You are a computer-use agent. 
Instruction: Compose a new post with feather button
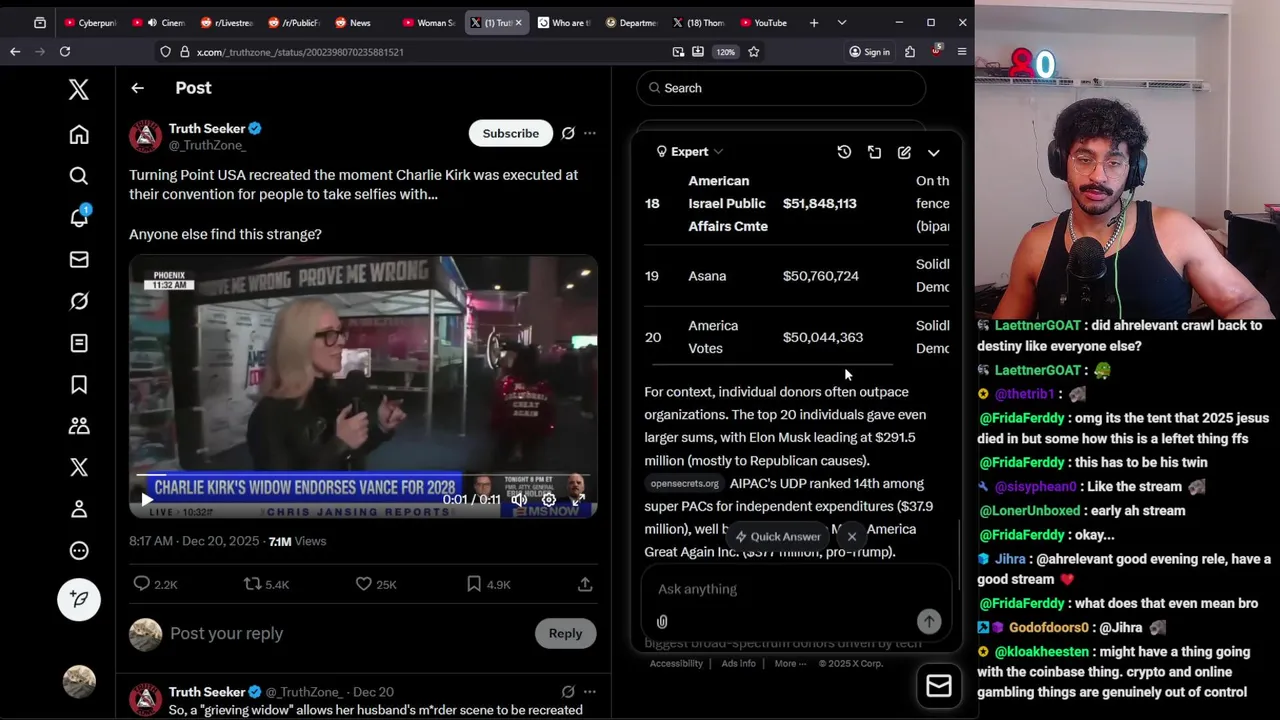[79, 599]
